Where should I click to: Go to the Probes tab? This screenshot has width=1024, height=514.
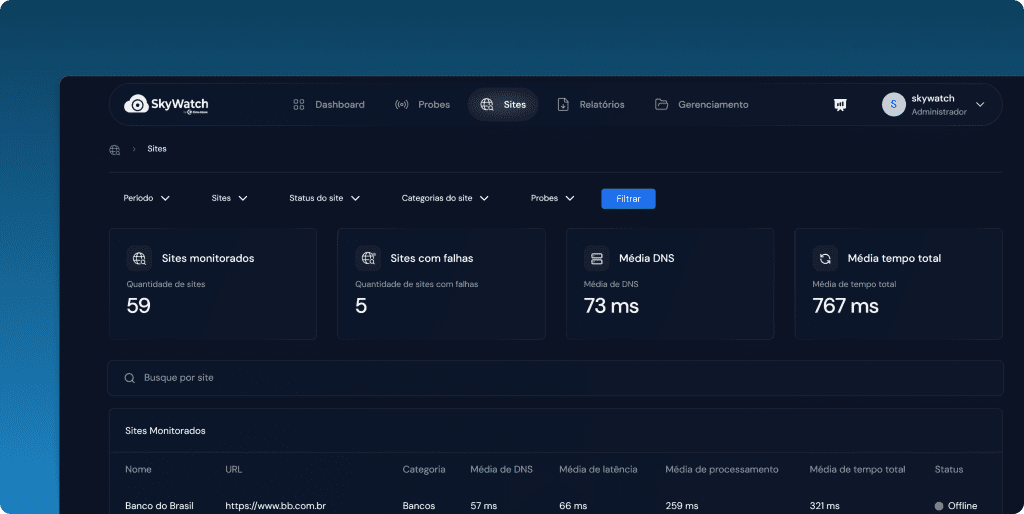[x=423, y=104]
